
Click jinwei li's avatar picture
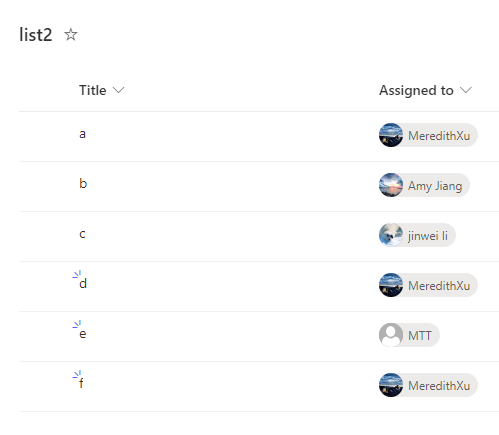click(x=391, y=235)
